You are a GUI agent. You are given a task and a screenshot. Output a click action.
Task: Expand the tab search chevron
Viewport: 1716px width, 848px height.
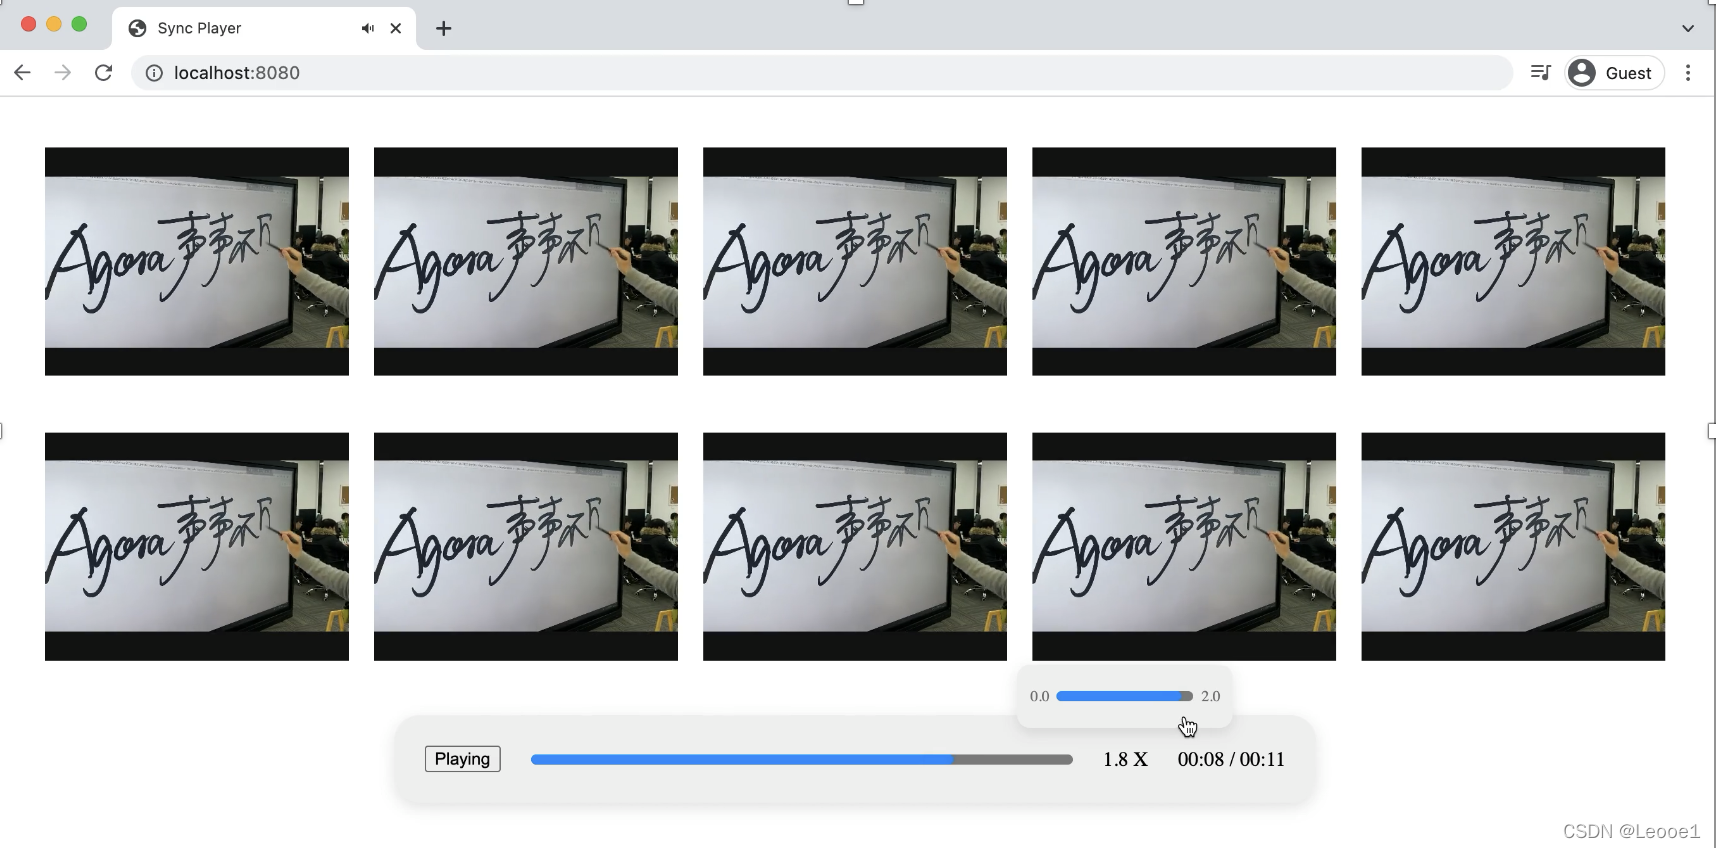click(x=1688, y=28)
